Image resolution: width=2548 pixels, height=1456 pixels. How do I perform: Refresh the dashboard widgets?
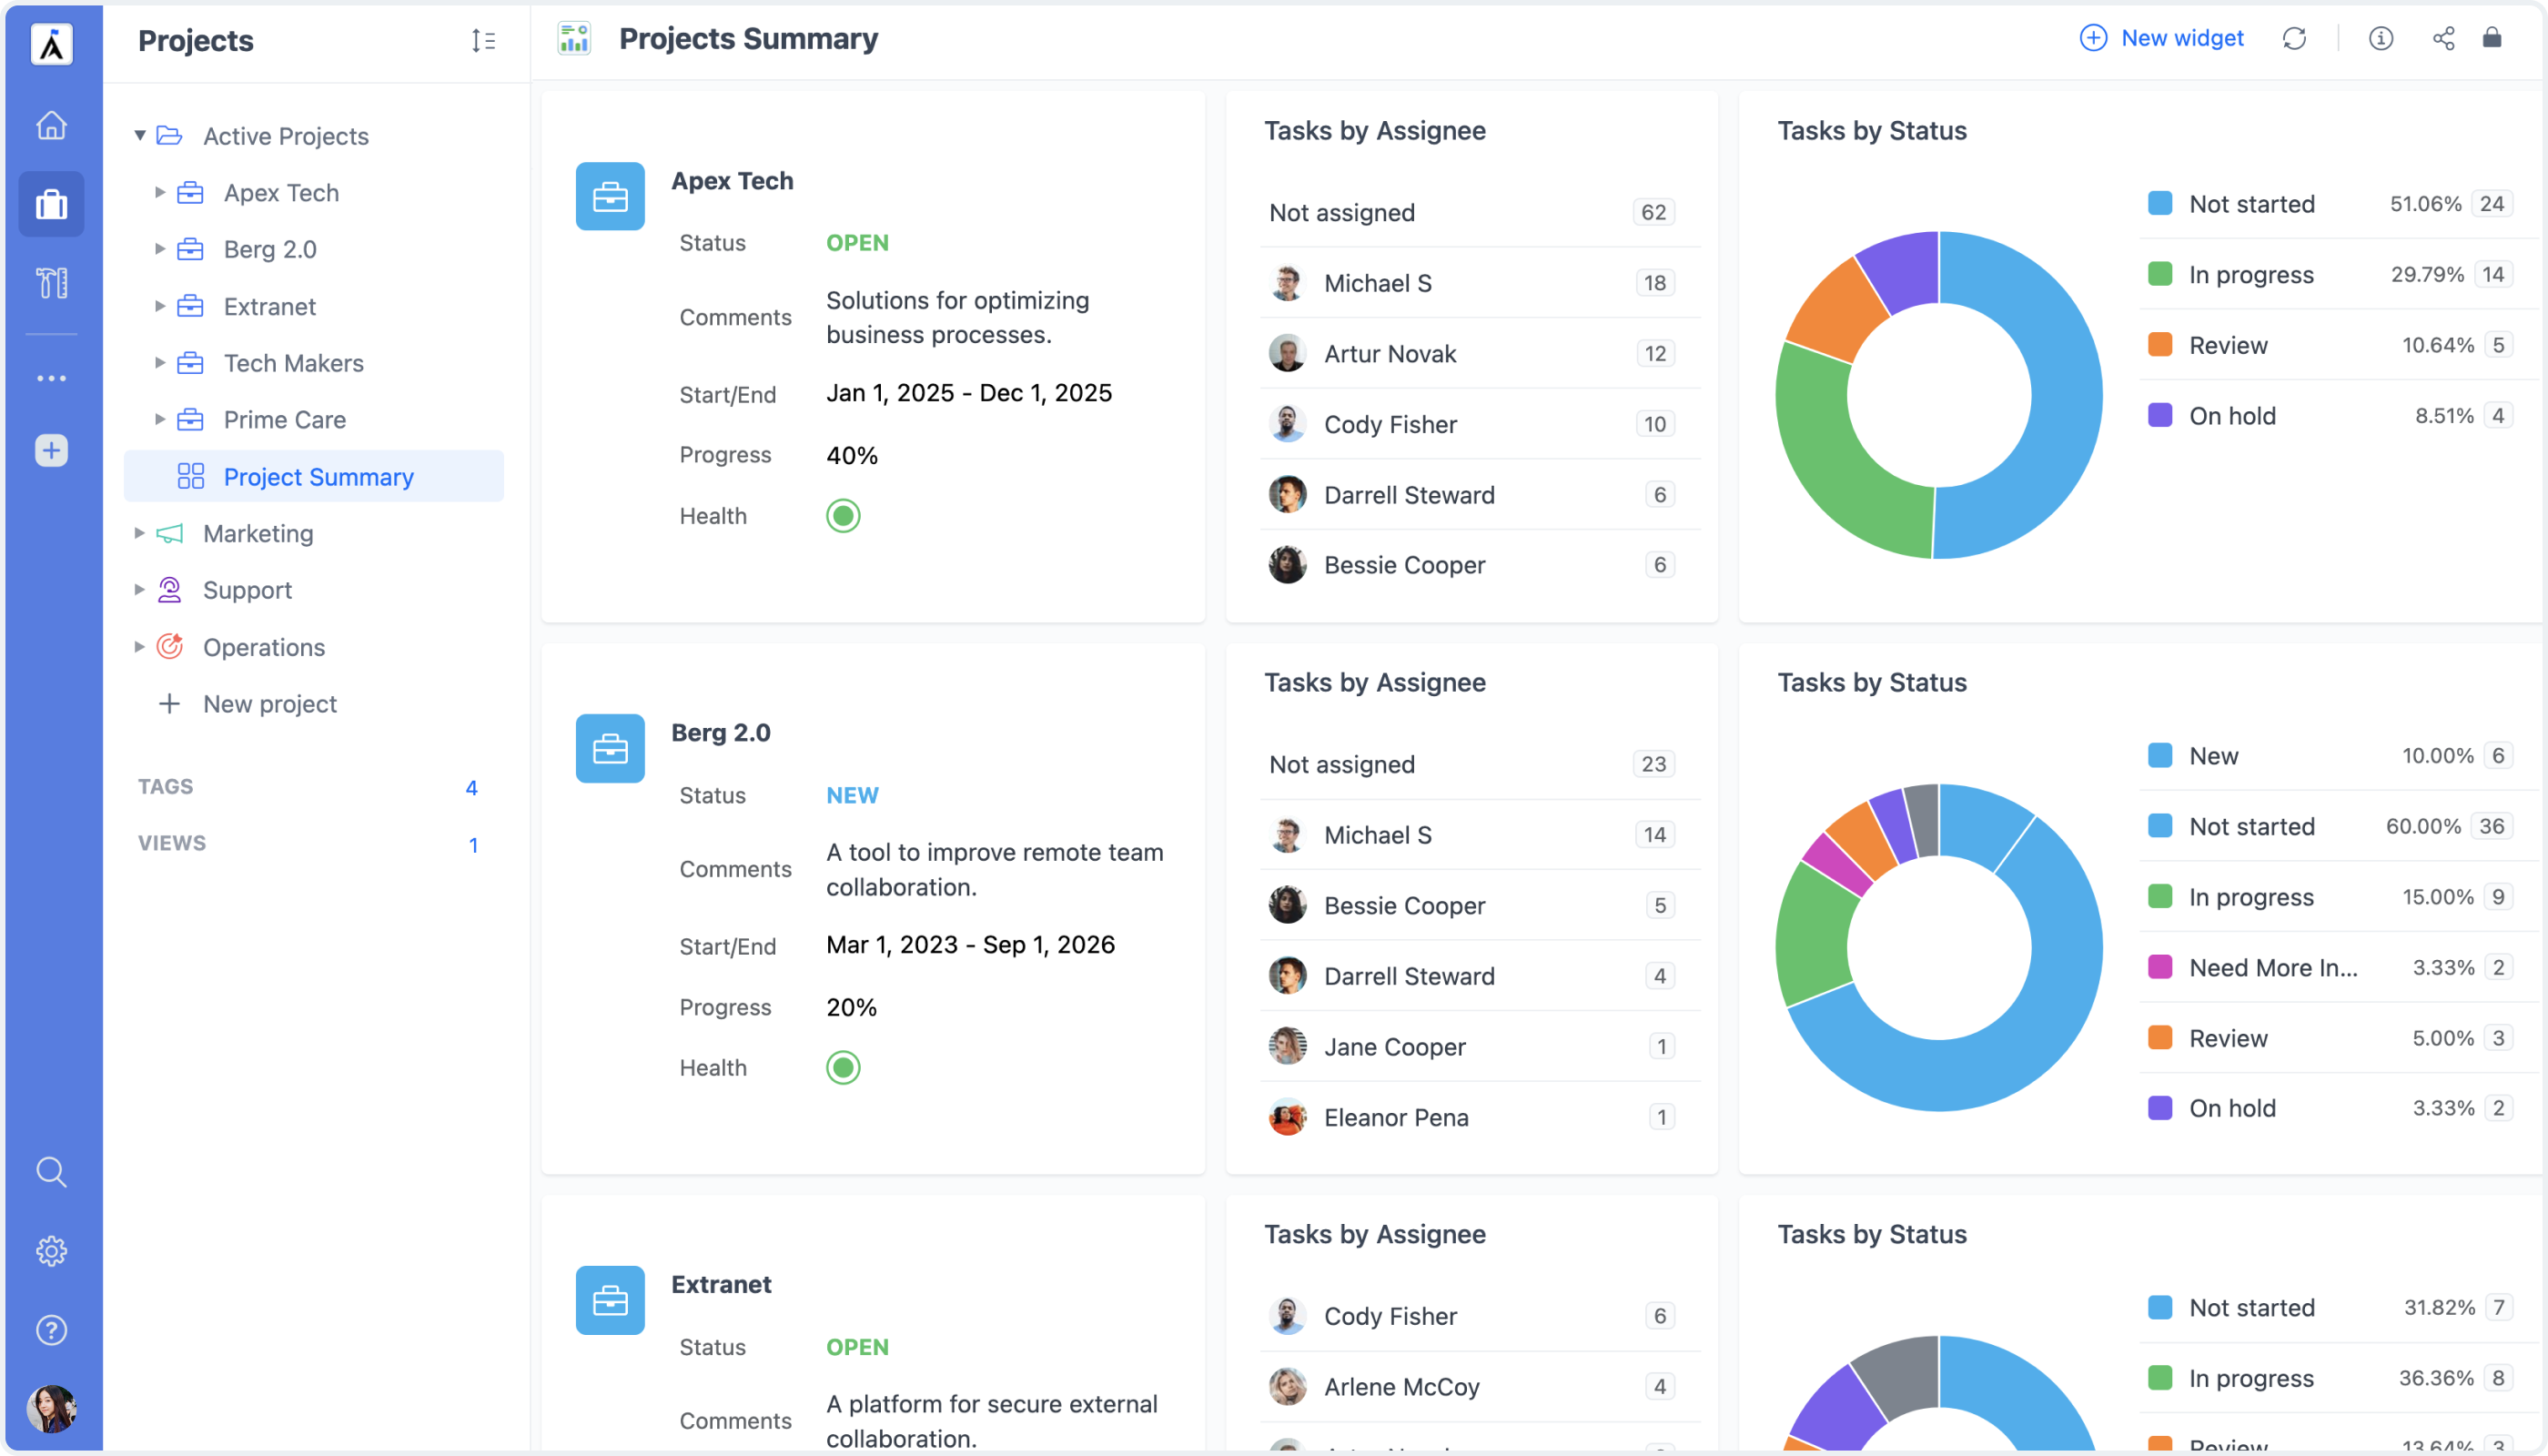point(2294,38)
